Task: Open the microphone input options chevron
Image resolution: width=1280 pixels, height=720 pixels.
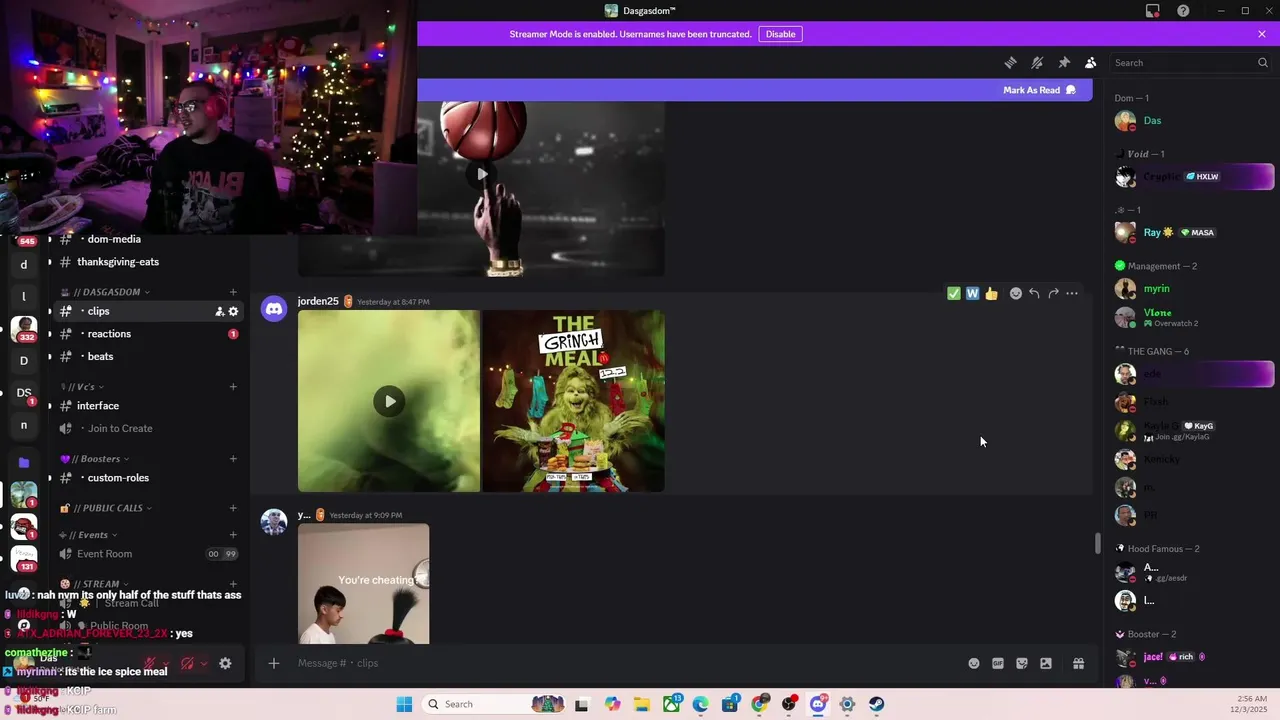Action: [165, 663]
